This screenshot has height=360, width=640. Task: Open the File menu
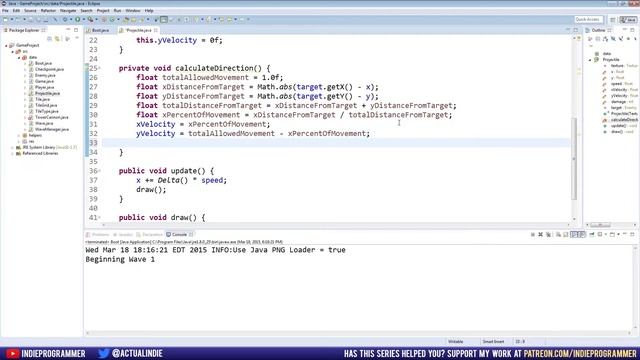tap(5, 11)
